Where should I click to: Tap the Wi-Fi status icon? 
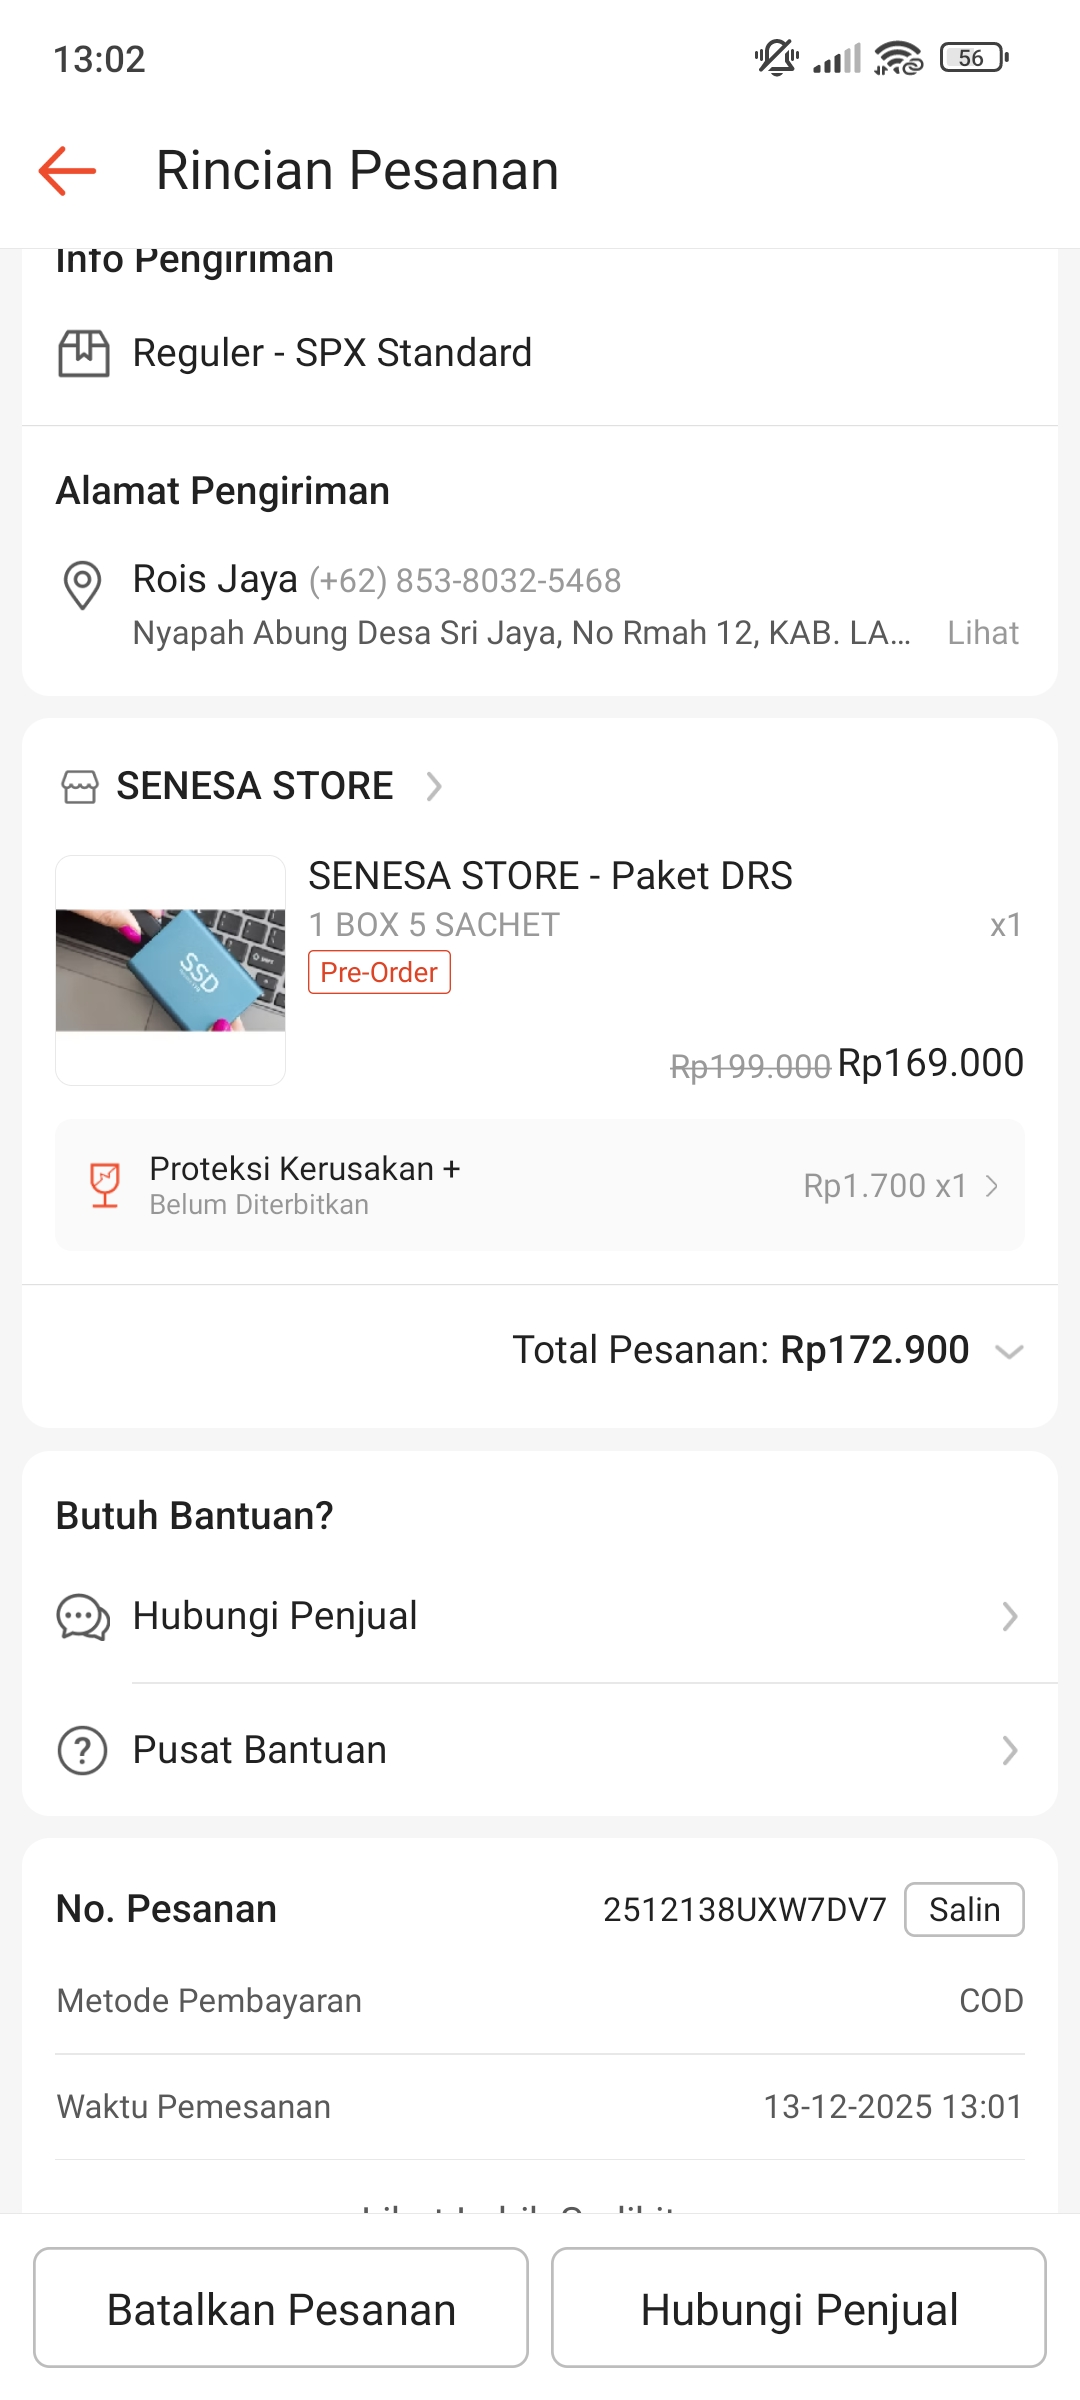[898, 59]
